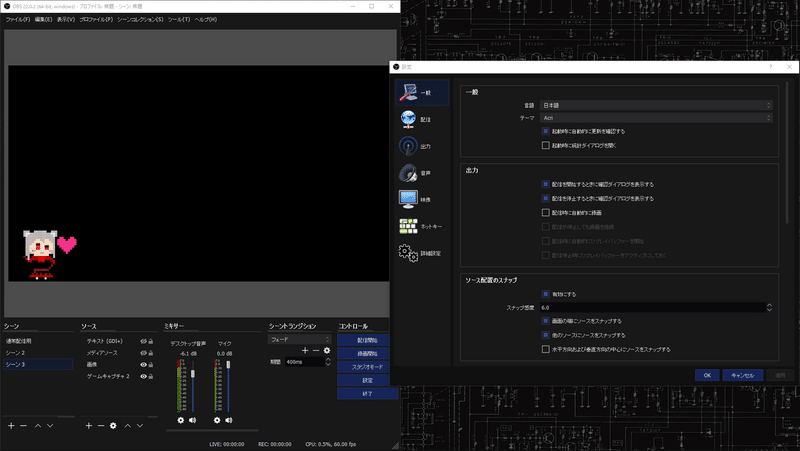
Task: Open the 言語 language dropdown
Action: (x=656, y=105)
